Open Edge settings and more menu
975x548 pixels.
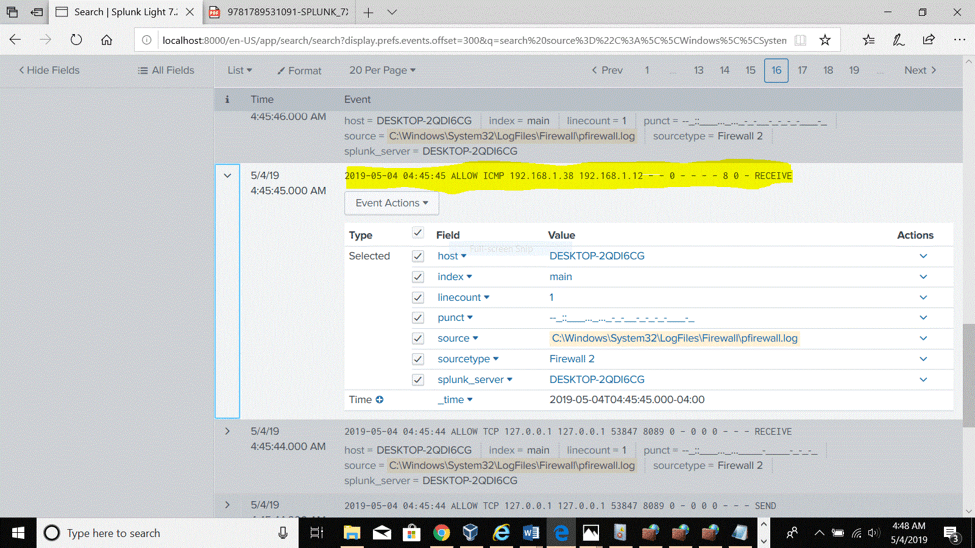point(959,40)
